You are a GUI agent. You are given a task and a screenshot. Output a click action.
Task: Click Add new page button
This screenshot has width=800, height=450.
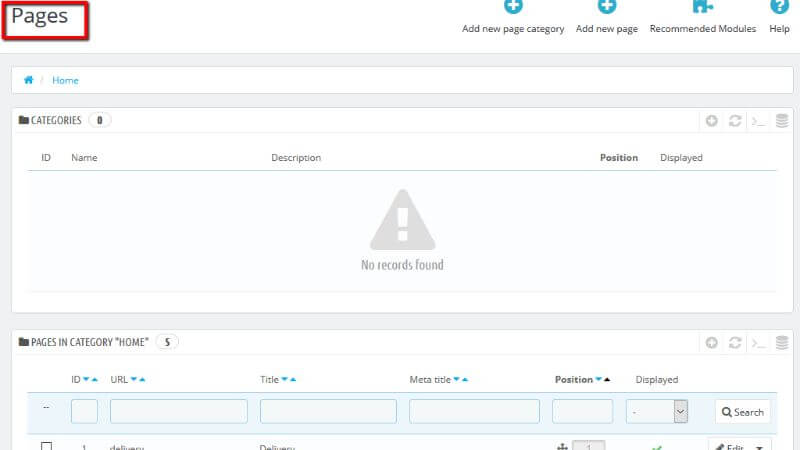tap(607, 18)
